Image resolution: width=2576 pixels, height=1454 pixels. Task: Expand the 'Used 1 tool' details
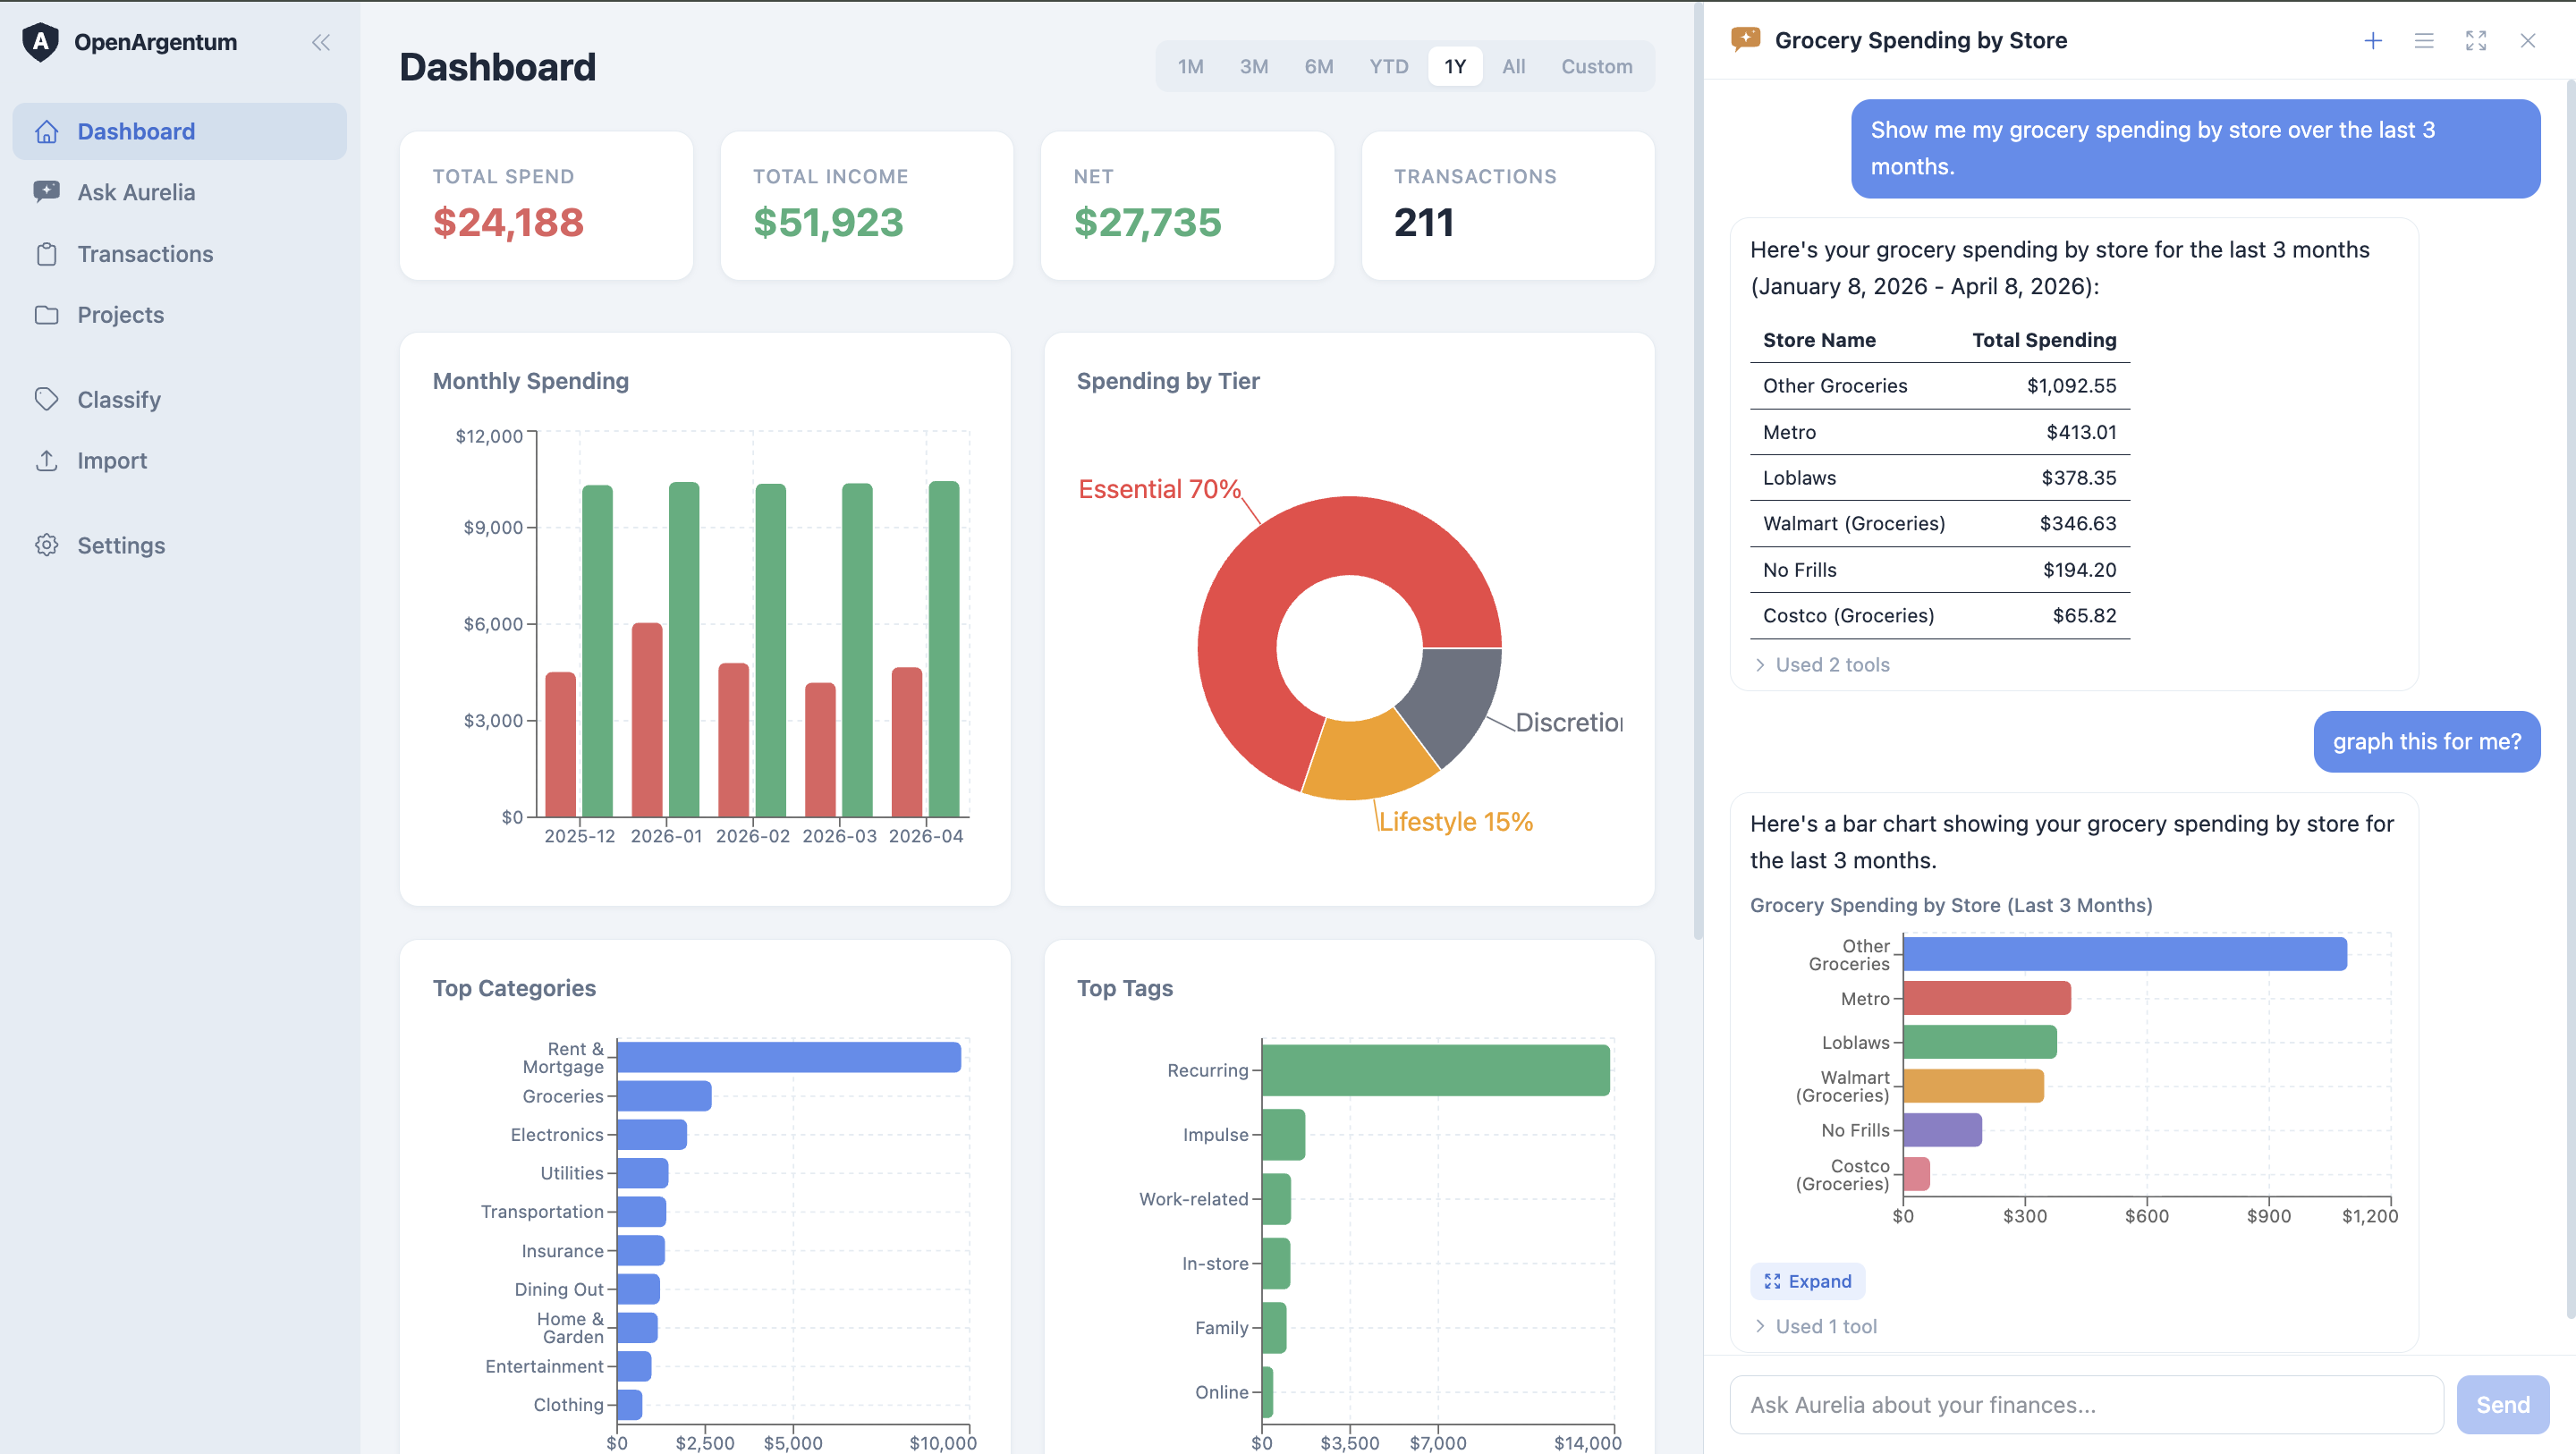(x=1817, y=1326)
